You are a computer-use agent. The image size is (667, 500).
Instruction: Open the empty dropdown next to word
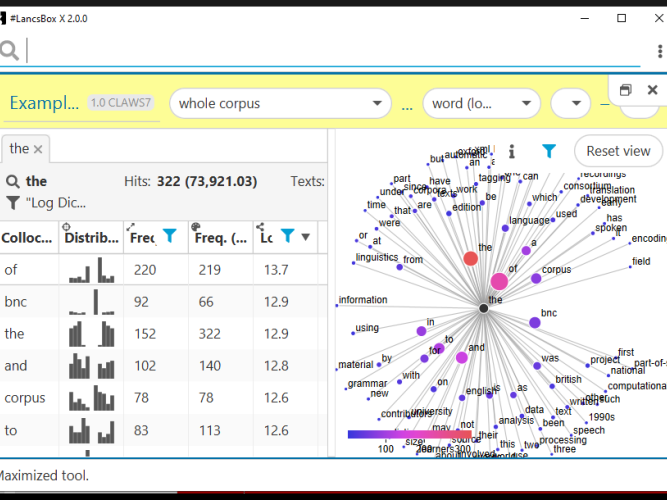tap(570, 103)
